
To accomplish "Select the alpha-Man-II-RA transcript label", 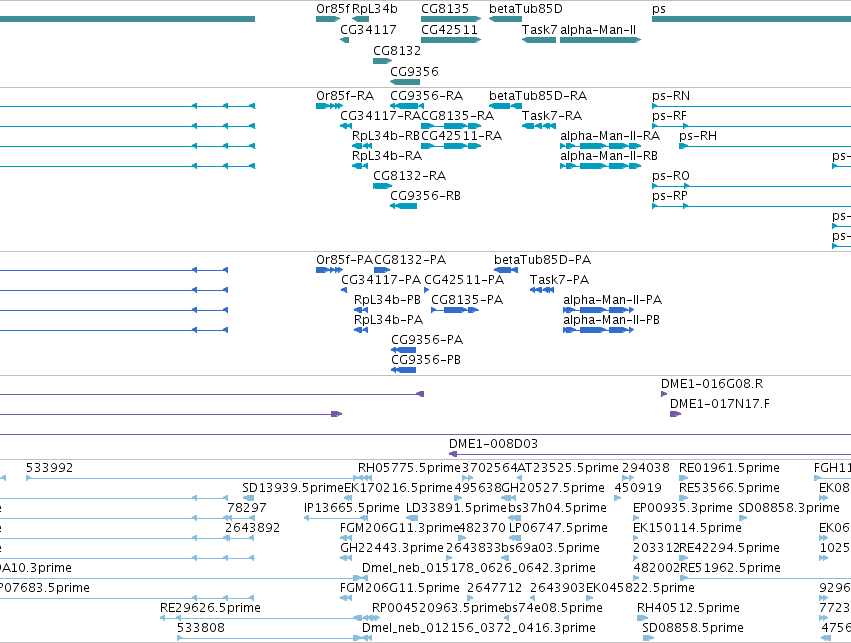I will [x=609, y=136].
